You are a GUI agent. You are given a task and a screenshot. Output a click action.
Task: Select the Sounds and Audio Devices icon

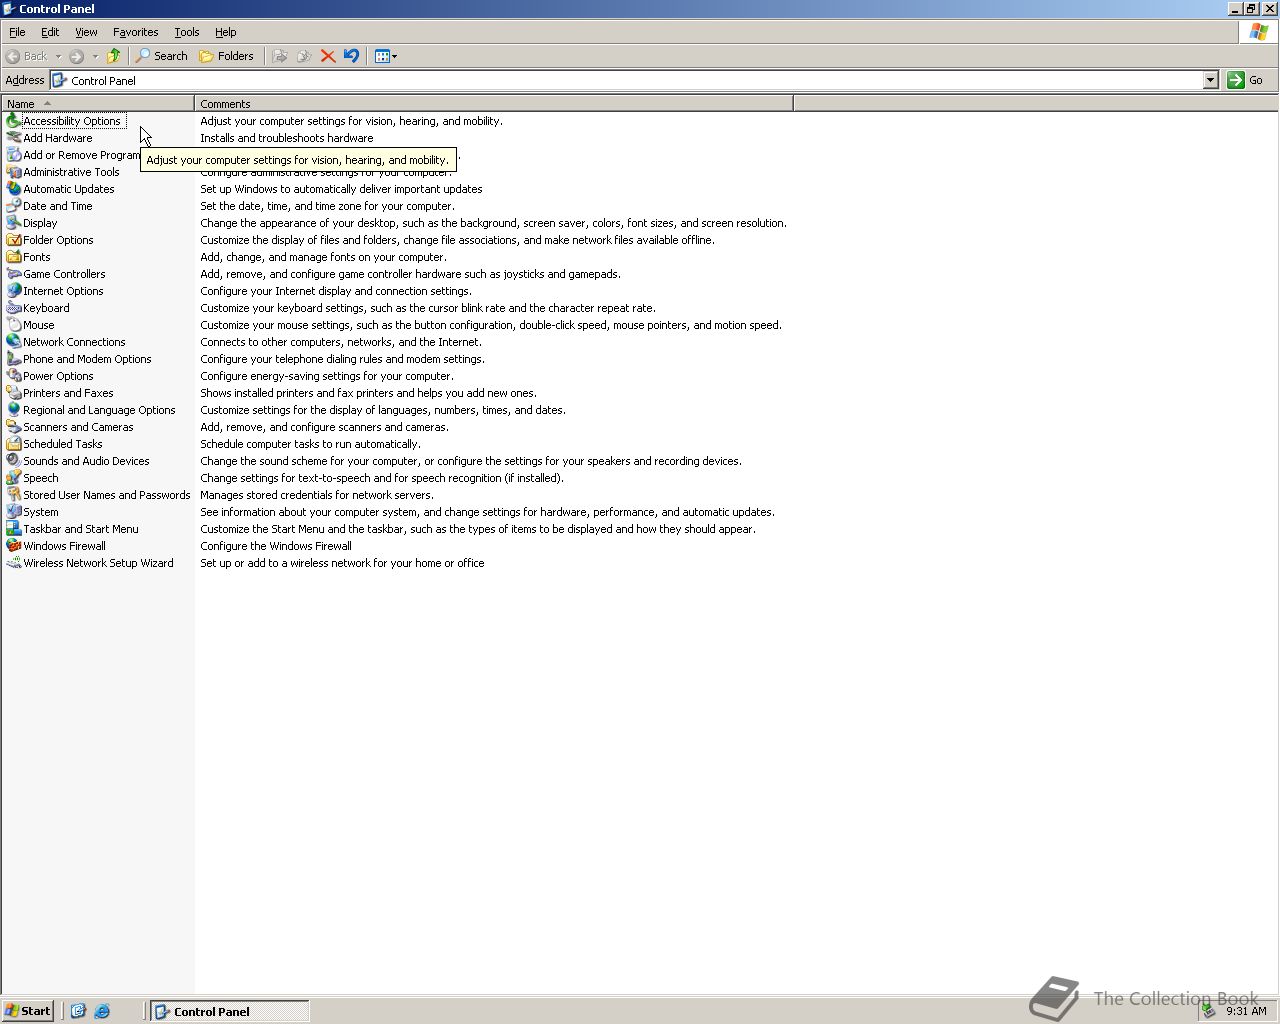(x=14, y=461)
